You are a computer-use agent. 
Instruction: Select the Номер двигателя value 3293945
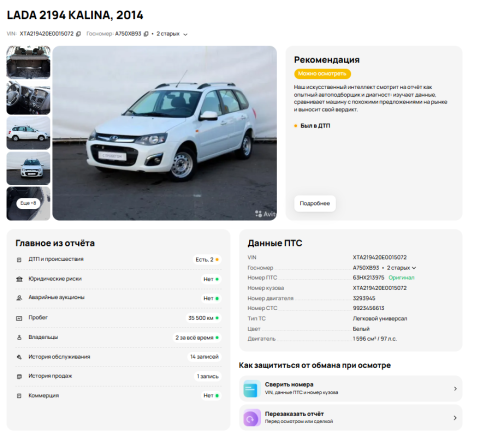pyautogui.click(x=364, y=298)
